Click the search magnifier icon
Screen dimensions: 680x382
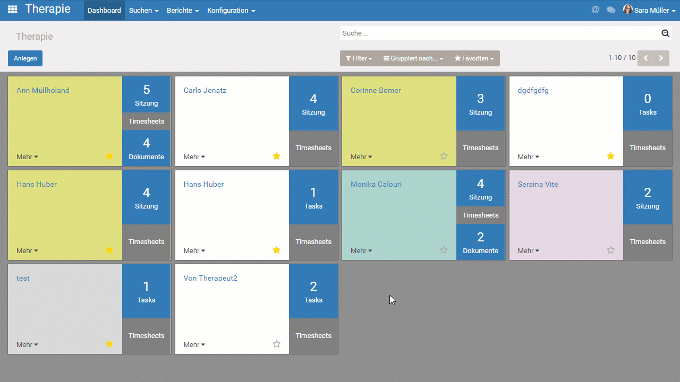665,33
